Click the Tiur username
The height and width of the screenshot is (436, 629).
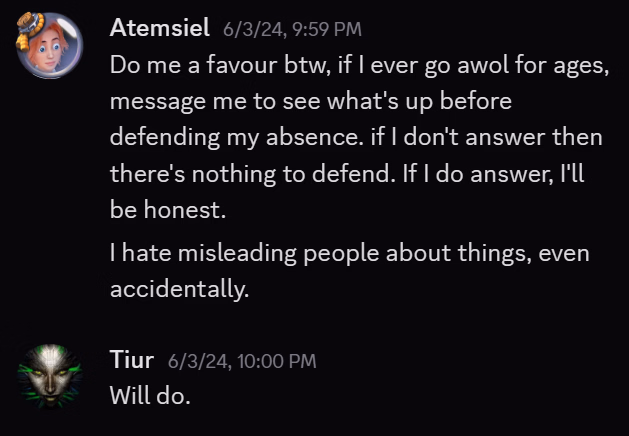tap(132, 360)
